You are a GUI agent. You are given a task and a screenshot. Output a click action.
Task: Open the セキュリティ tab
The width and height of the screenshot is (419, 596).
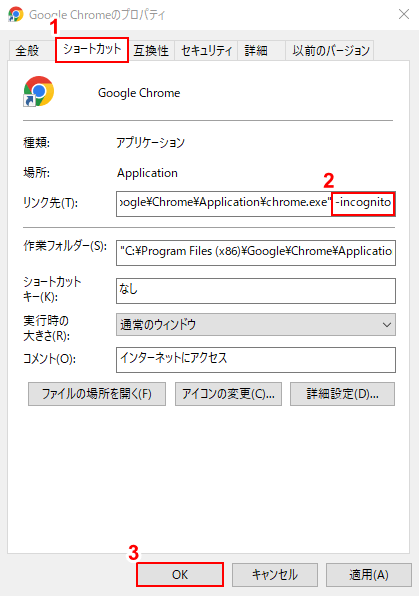(x=206, y=50)
